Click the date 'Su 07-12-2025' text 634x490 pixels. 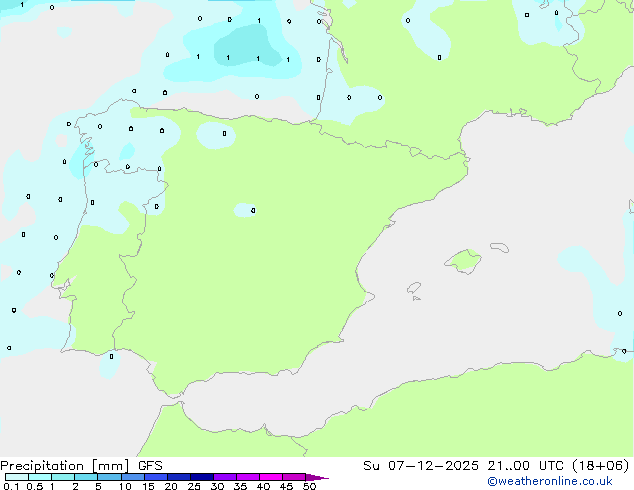point(421,466)
